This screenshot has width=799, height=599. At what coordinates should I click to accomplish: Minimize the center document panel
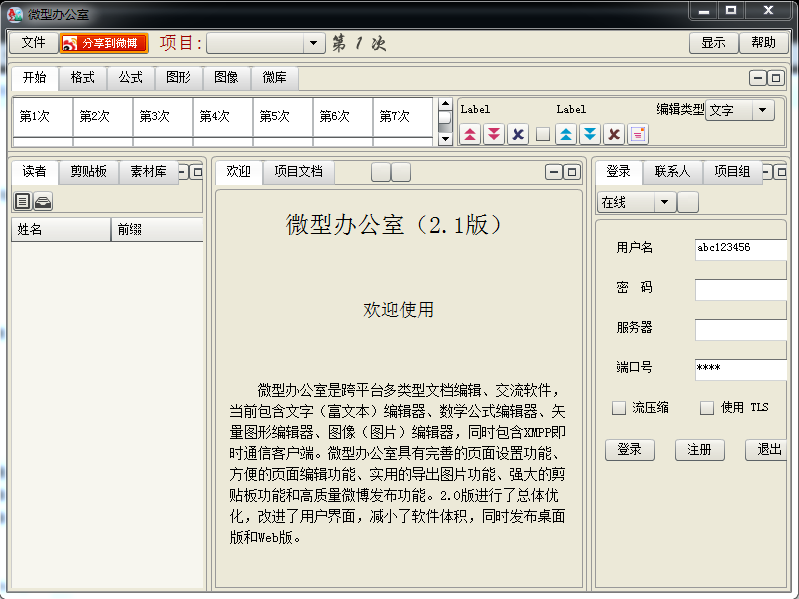[554, 172]
